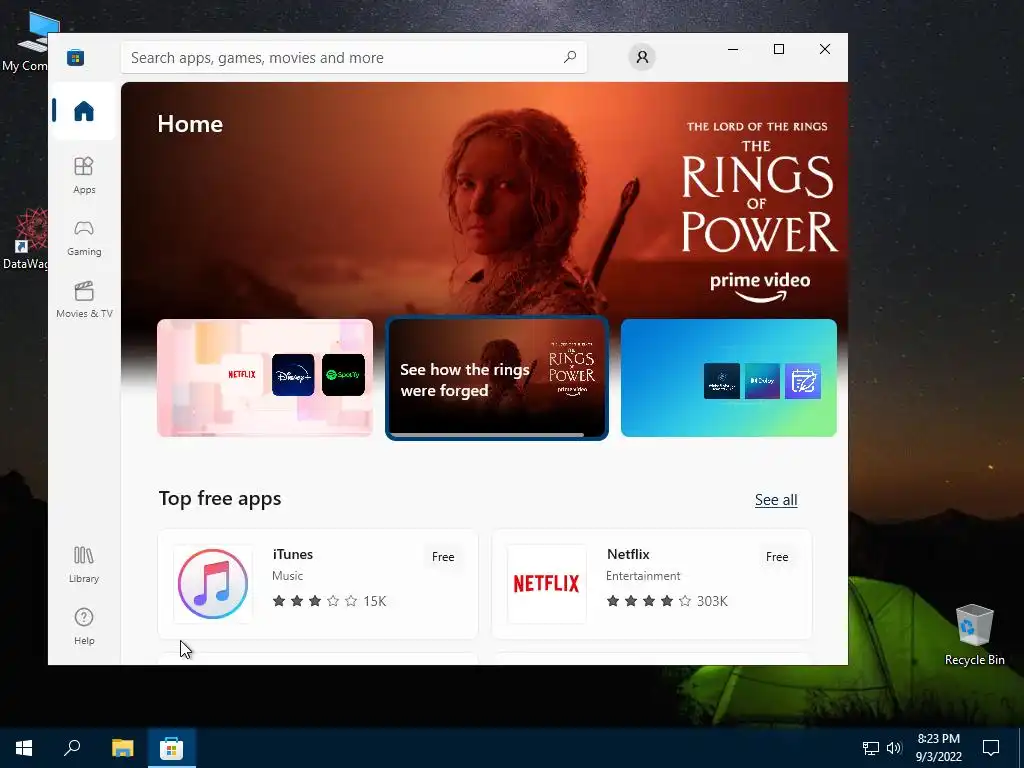Open taskbar search
1024x768 pixels.
pos(72,748)
